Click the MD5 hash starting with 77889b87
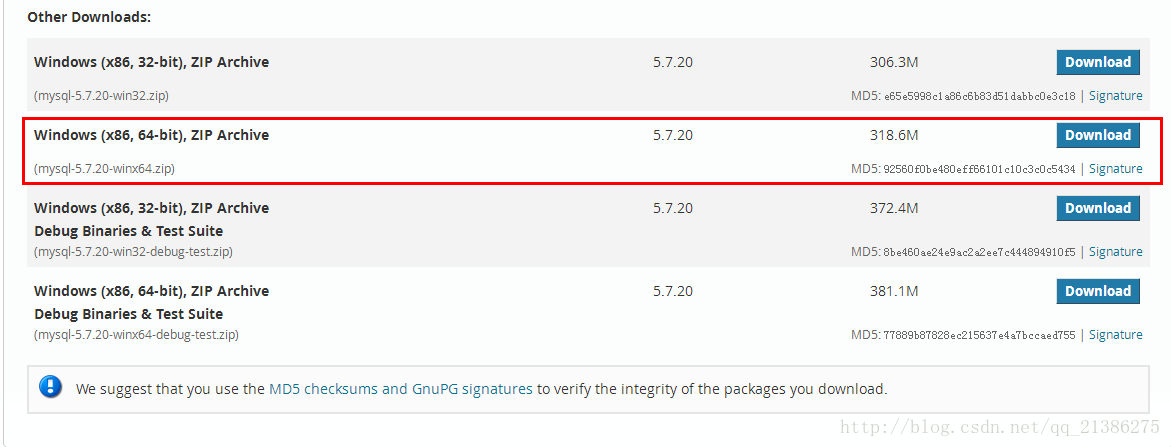The height and width of the screenshot is (447, 1171). [979, 335]
